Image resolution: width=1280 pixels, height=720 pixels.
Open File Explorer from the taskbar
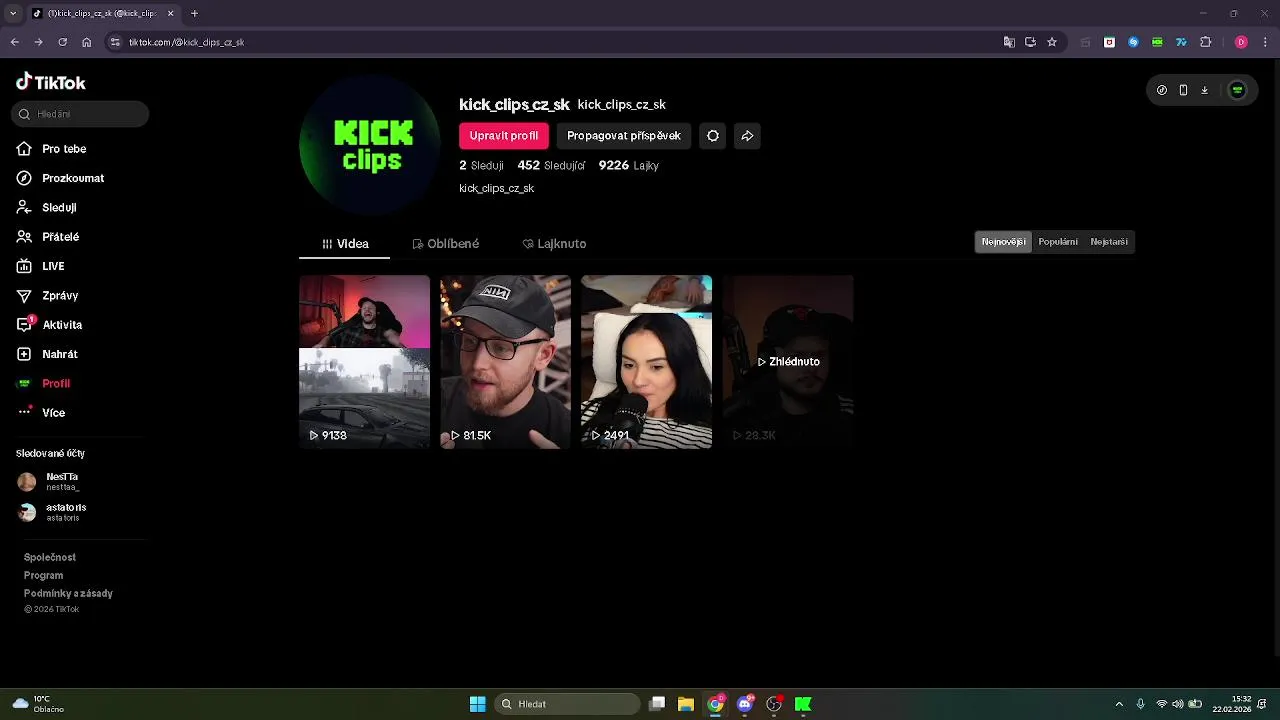pyautogui.click(x=686, y=704)
